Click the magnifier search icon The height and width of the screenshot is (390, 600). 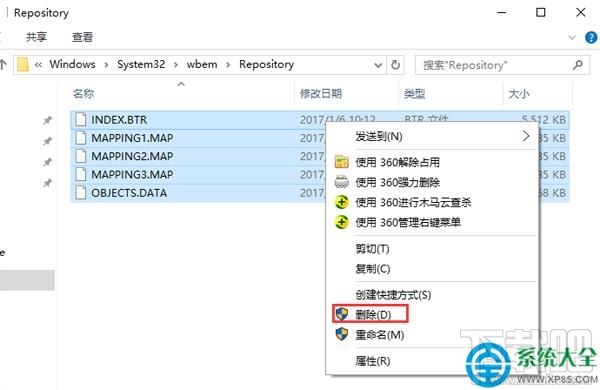point(578,65)
